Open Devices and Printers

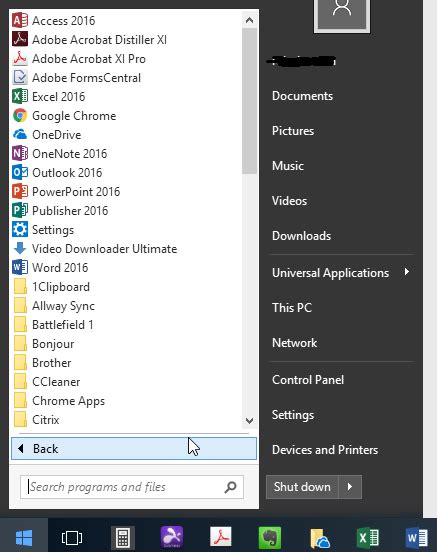(x=325, y=450)
